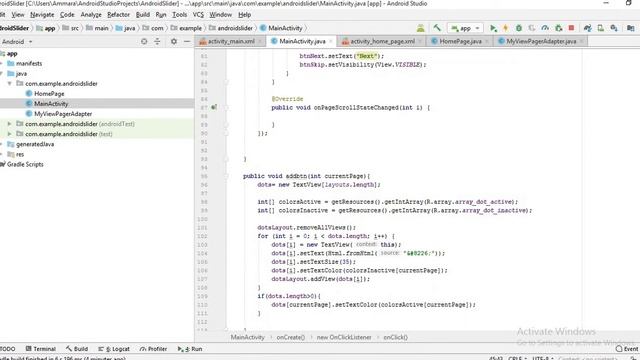Viewport: 640px width, 360px height.
Task: Sync project with Gradle files icon
Action: point(587,28)
